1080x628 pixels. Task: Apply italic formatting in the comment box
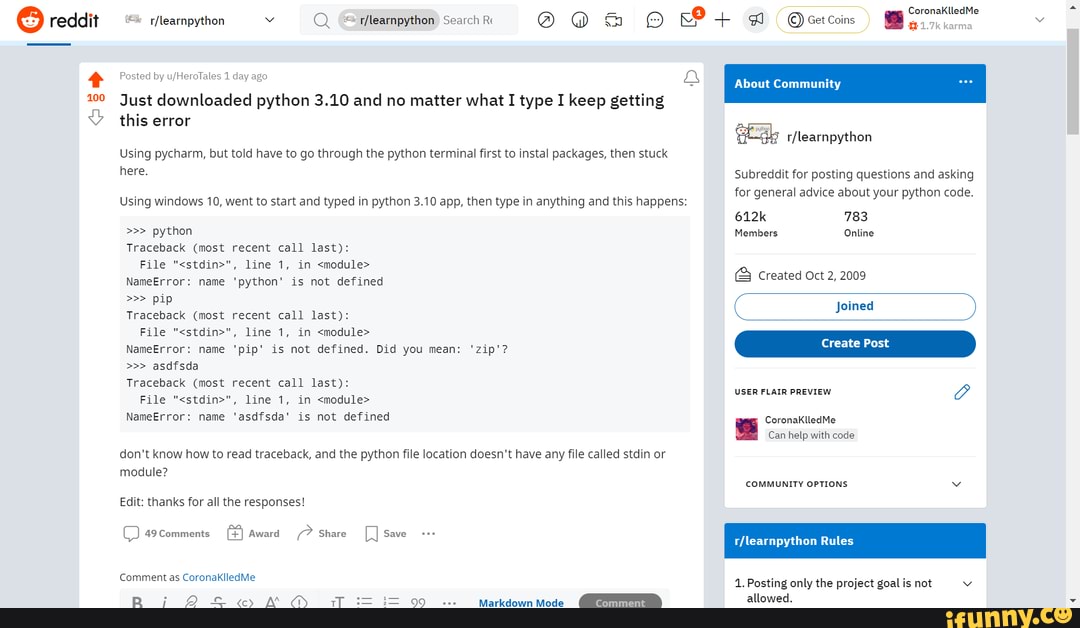164,601
